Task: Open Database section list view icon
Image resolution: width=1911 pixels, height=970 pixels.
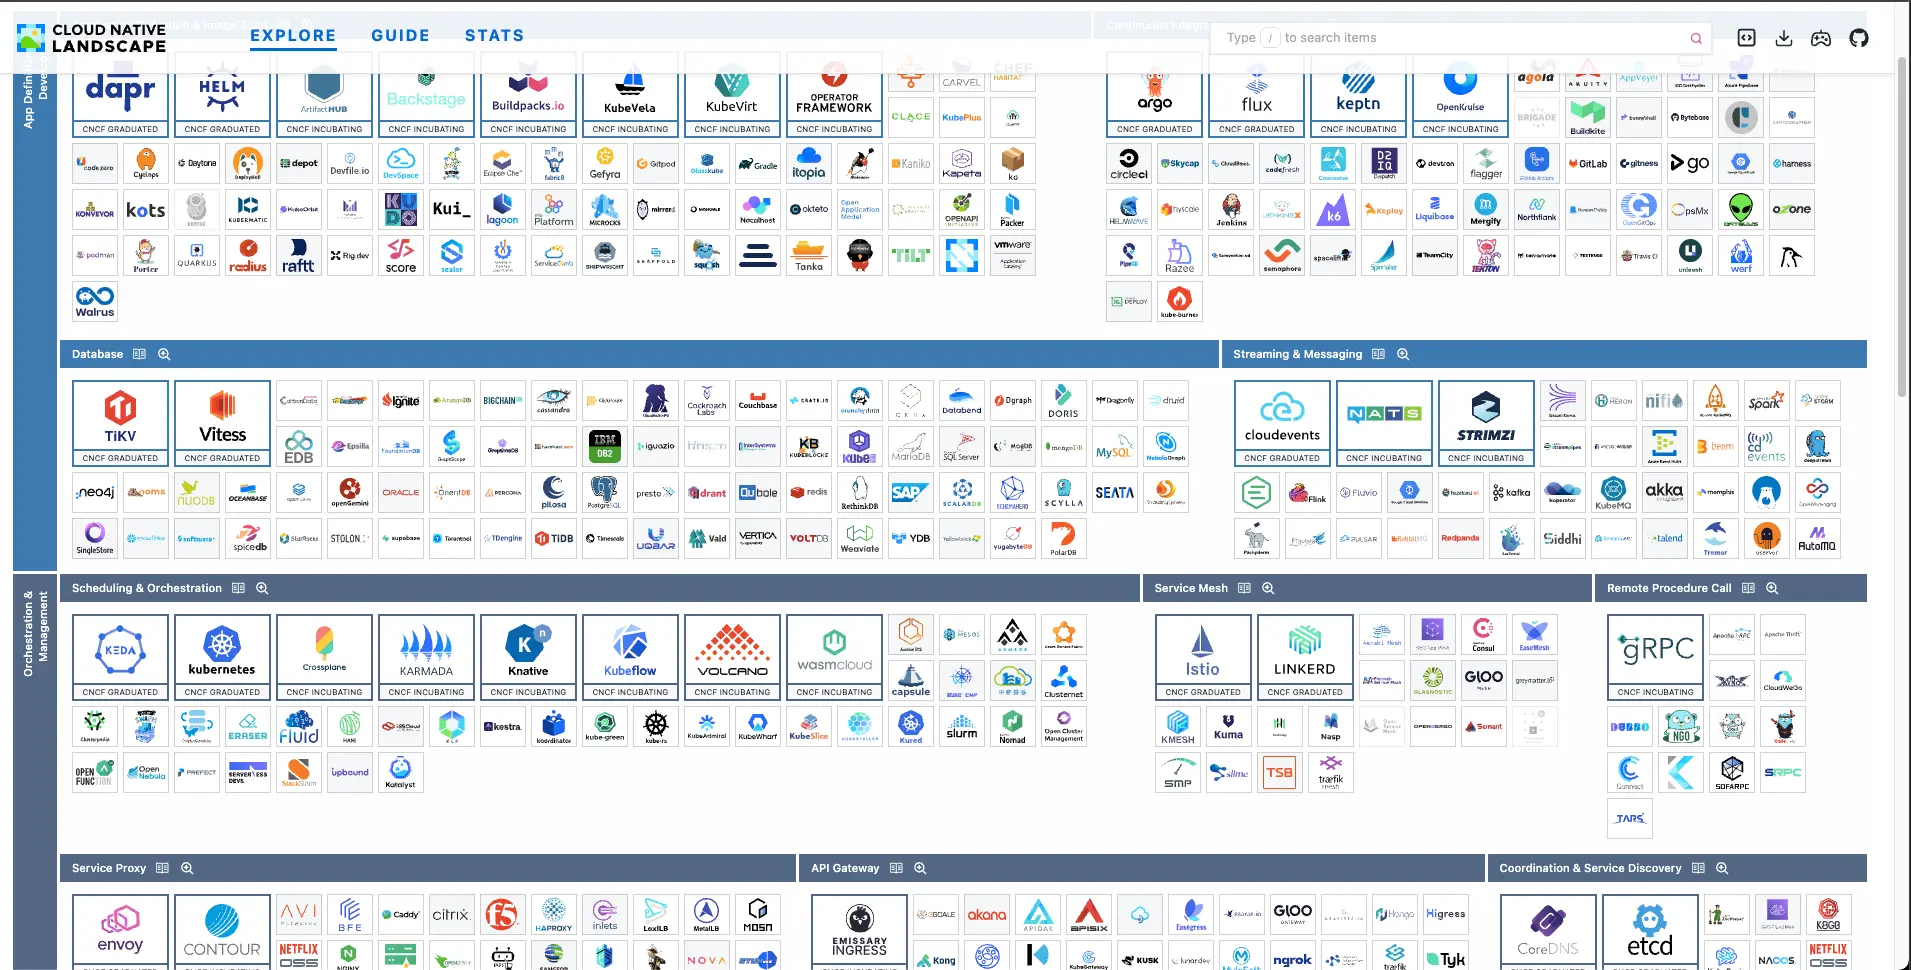Action: (139, 354)
